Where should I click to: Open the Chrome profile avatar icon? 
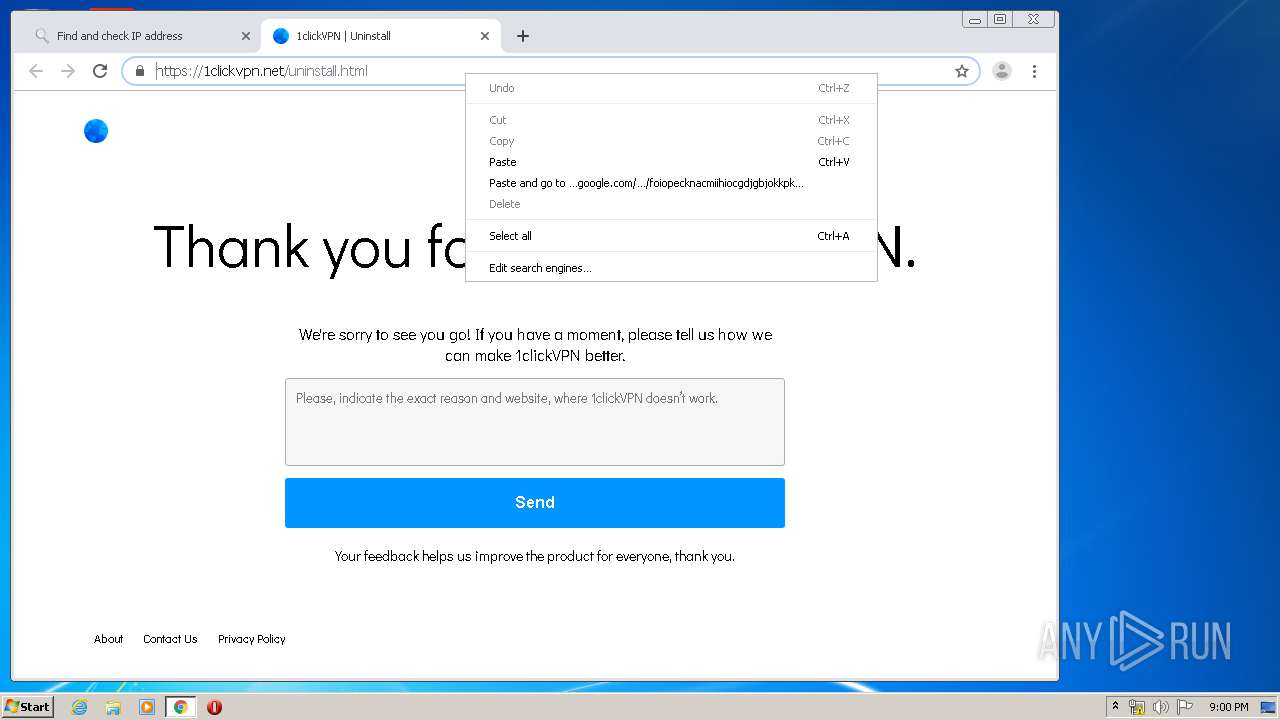[x=1001, y=71]
